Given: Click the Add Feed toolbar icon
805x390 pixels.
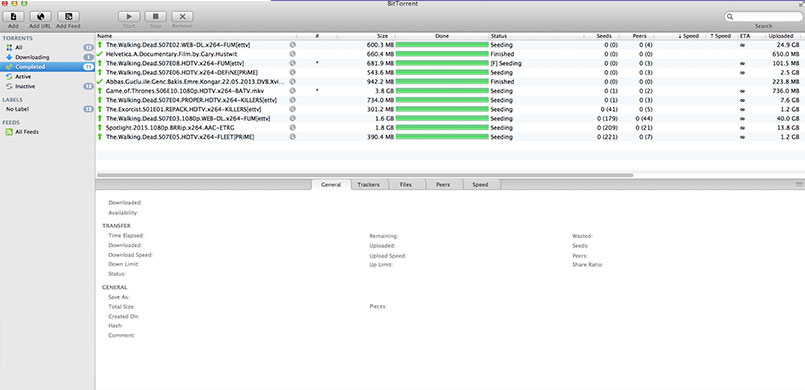Looking at the screenshot, I should 68,17.
